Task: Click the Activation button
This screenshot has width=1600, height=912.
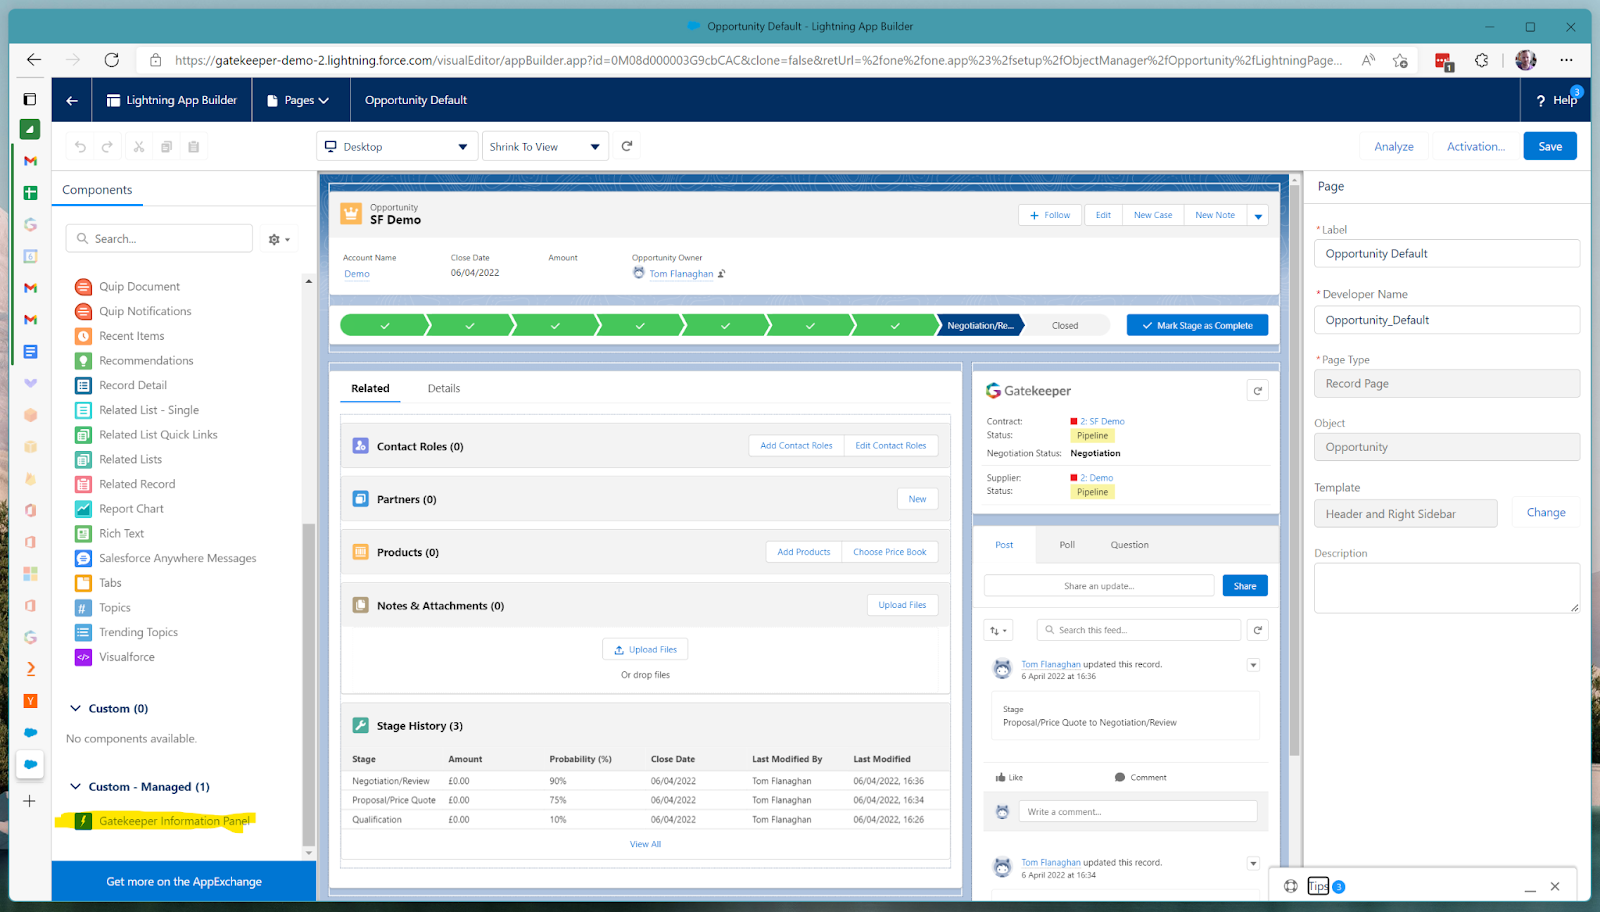Action: click(1475, 146)
